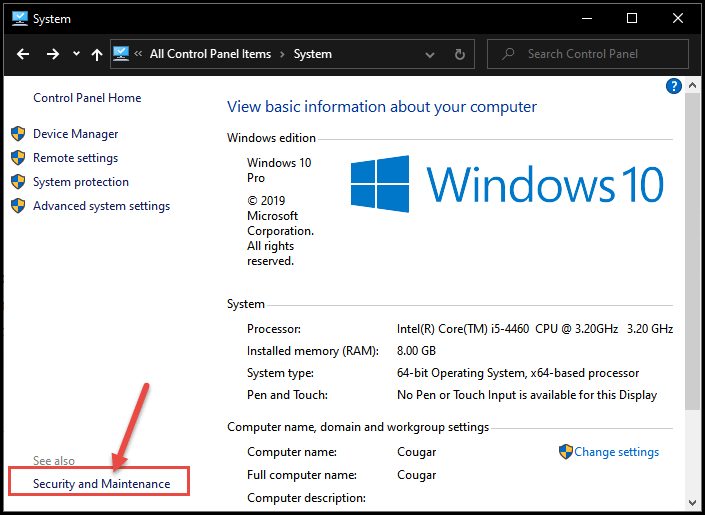705x515 pixels.
Task: Click the double chevron in address bar
Action: (x=138, y=54)
